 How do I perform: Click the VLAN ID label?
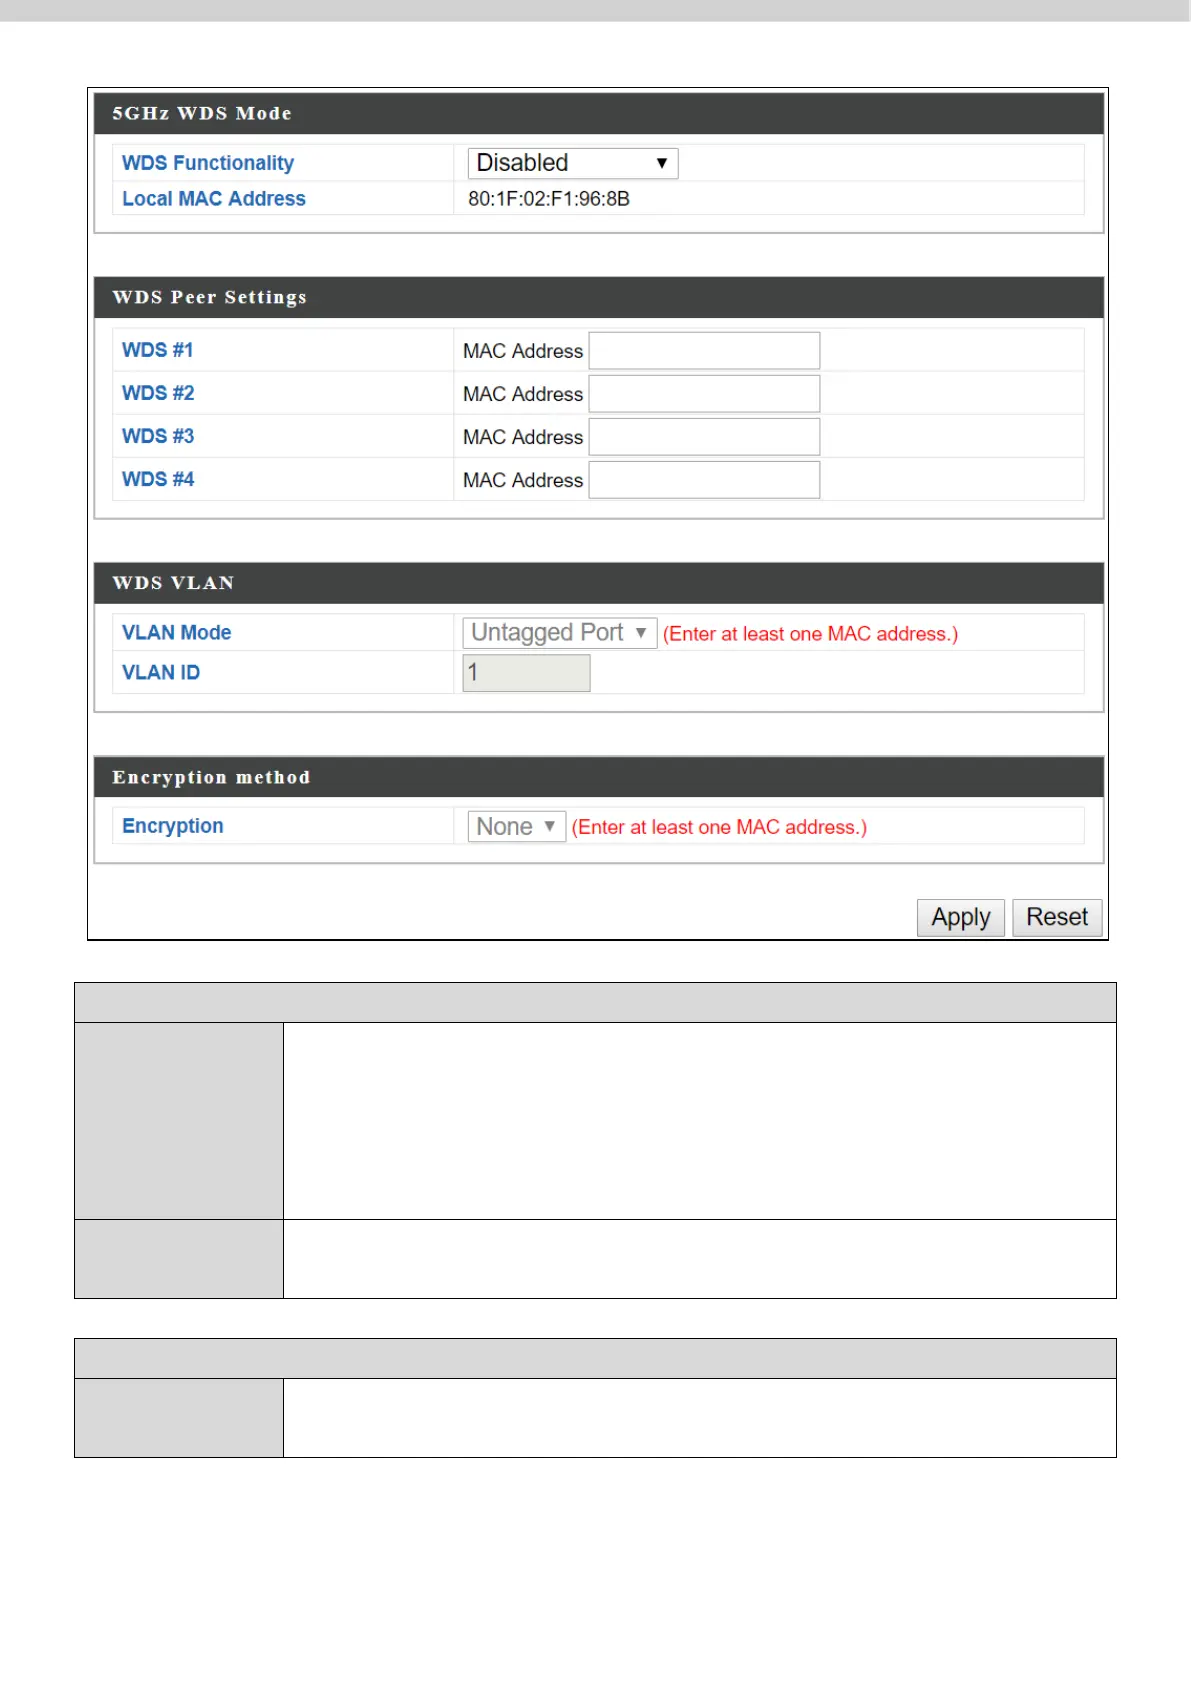point(161,673)
